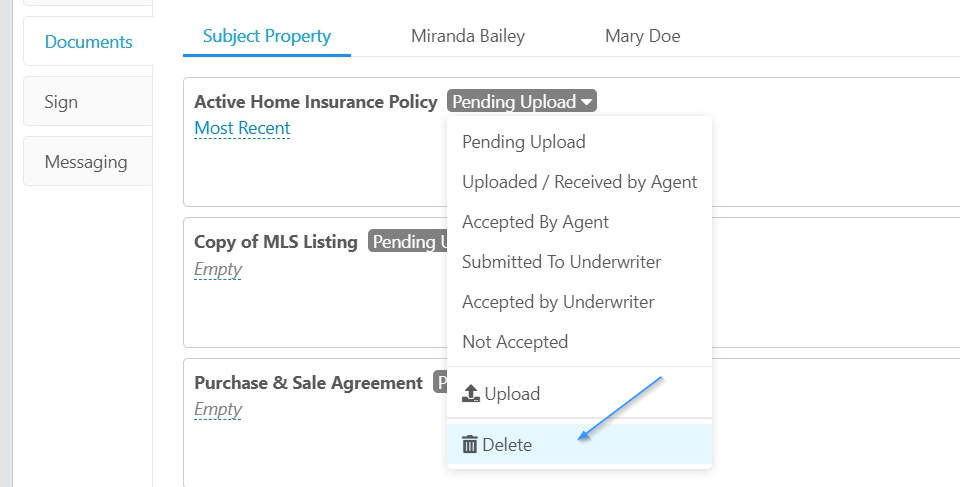Open the Documents sidebar section

click(x=88, y=41)
